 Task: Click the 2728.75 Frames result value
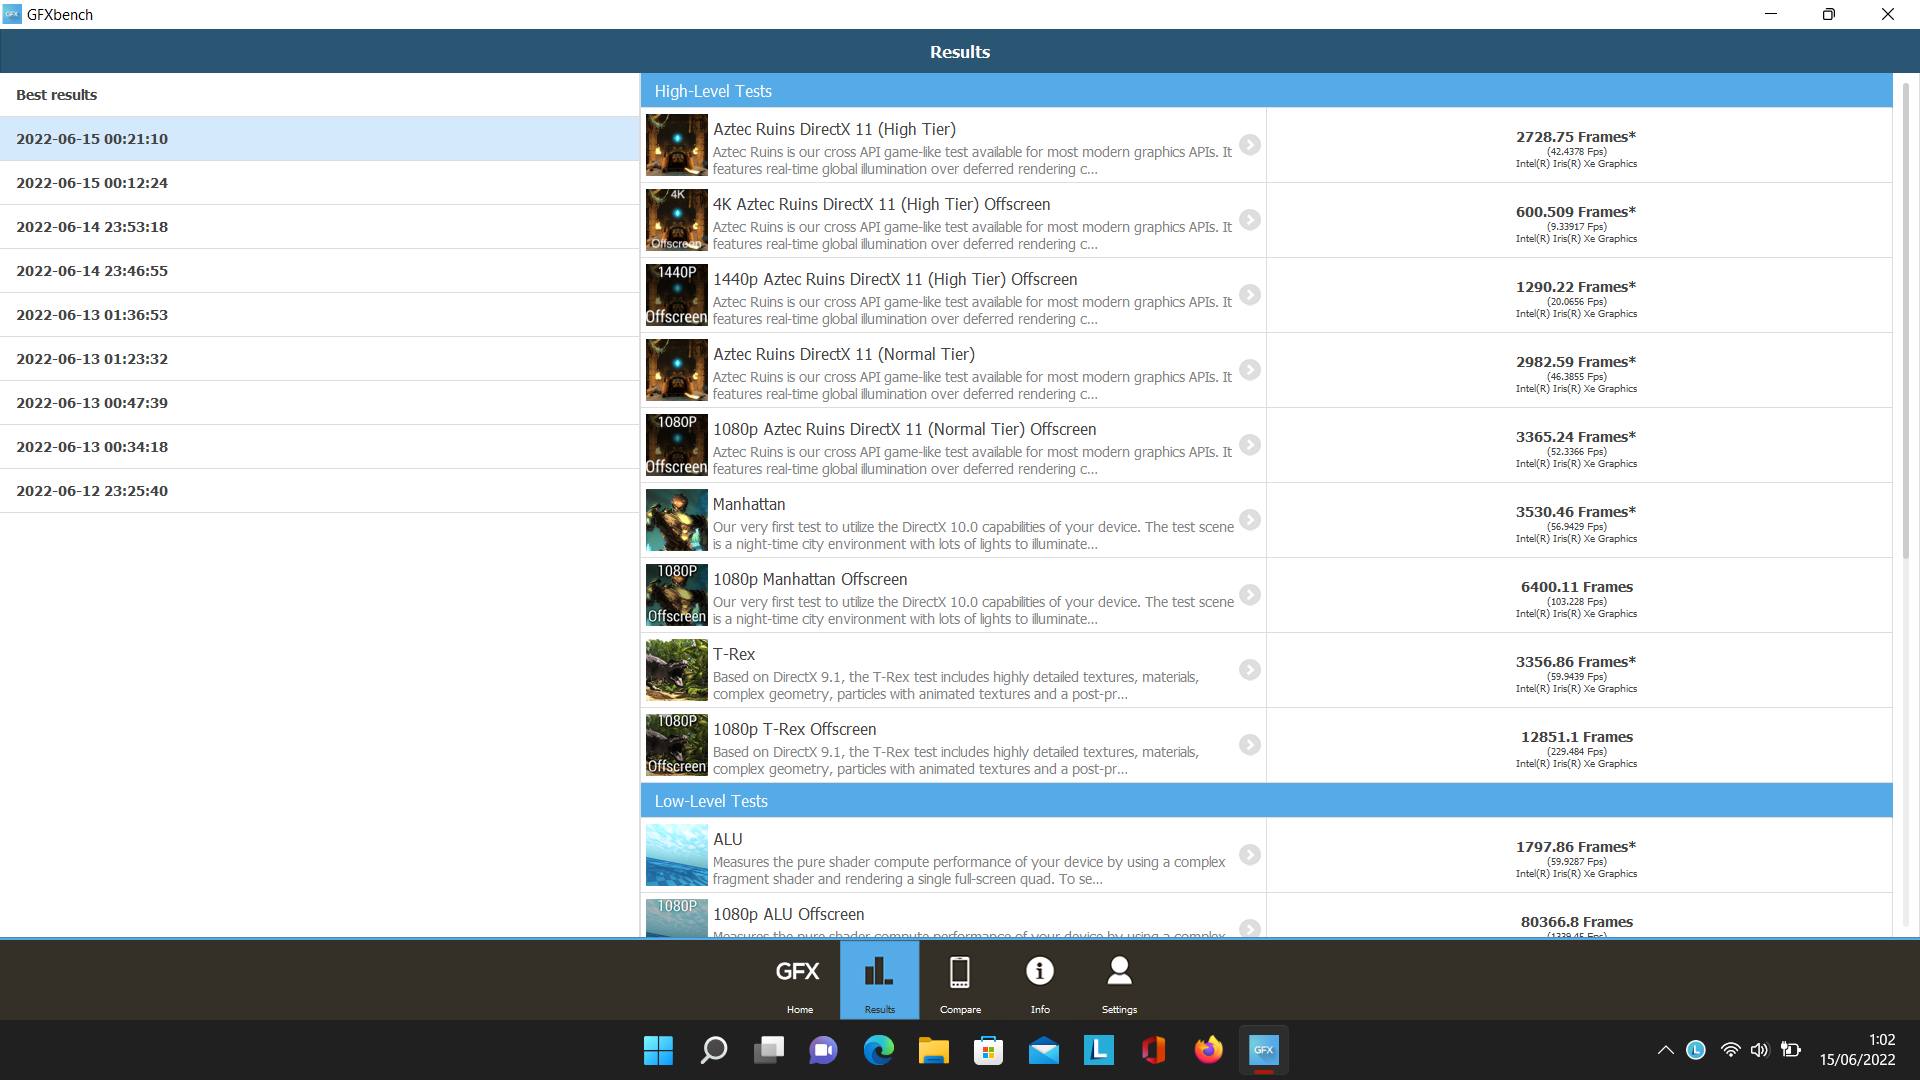[1576, 137]
